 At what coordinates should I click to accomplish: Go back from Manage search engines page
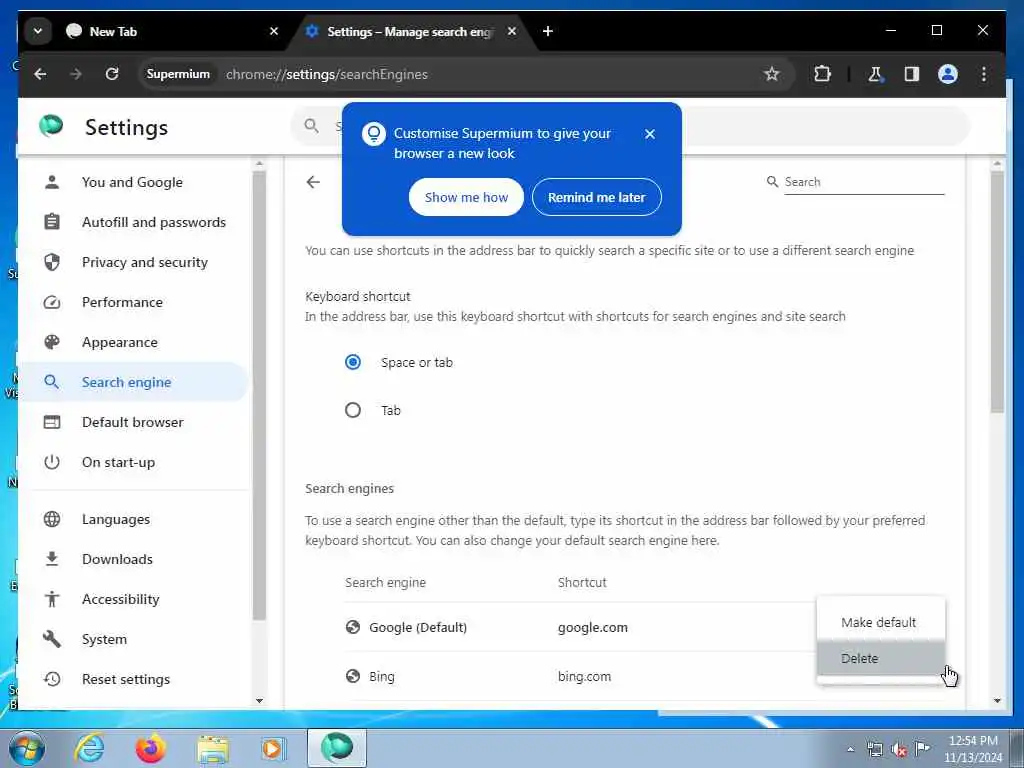(x=313, y=182)
